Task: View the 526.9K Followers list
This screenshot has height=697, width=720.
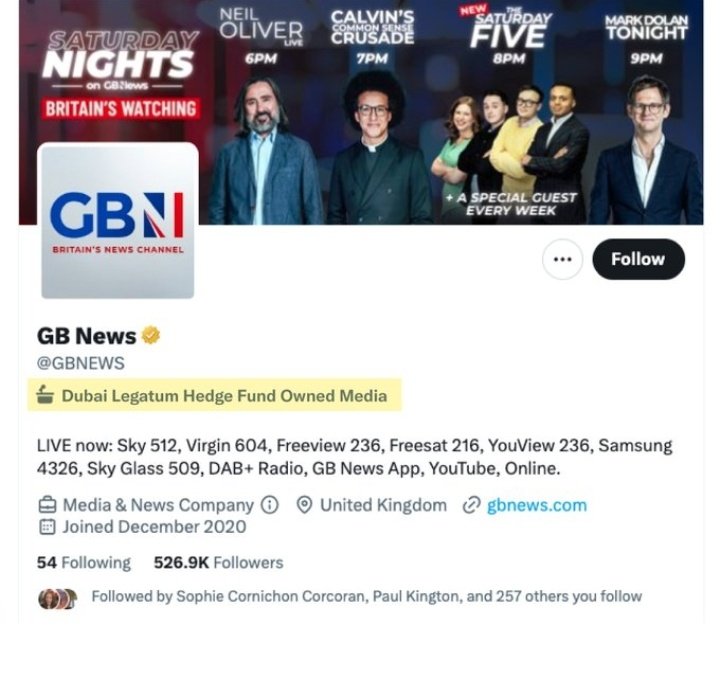Action: [x=219, y=562]
